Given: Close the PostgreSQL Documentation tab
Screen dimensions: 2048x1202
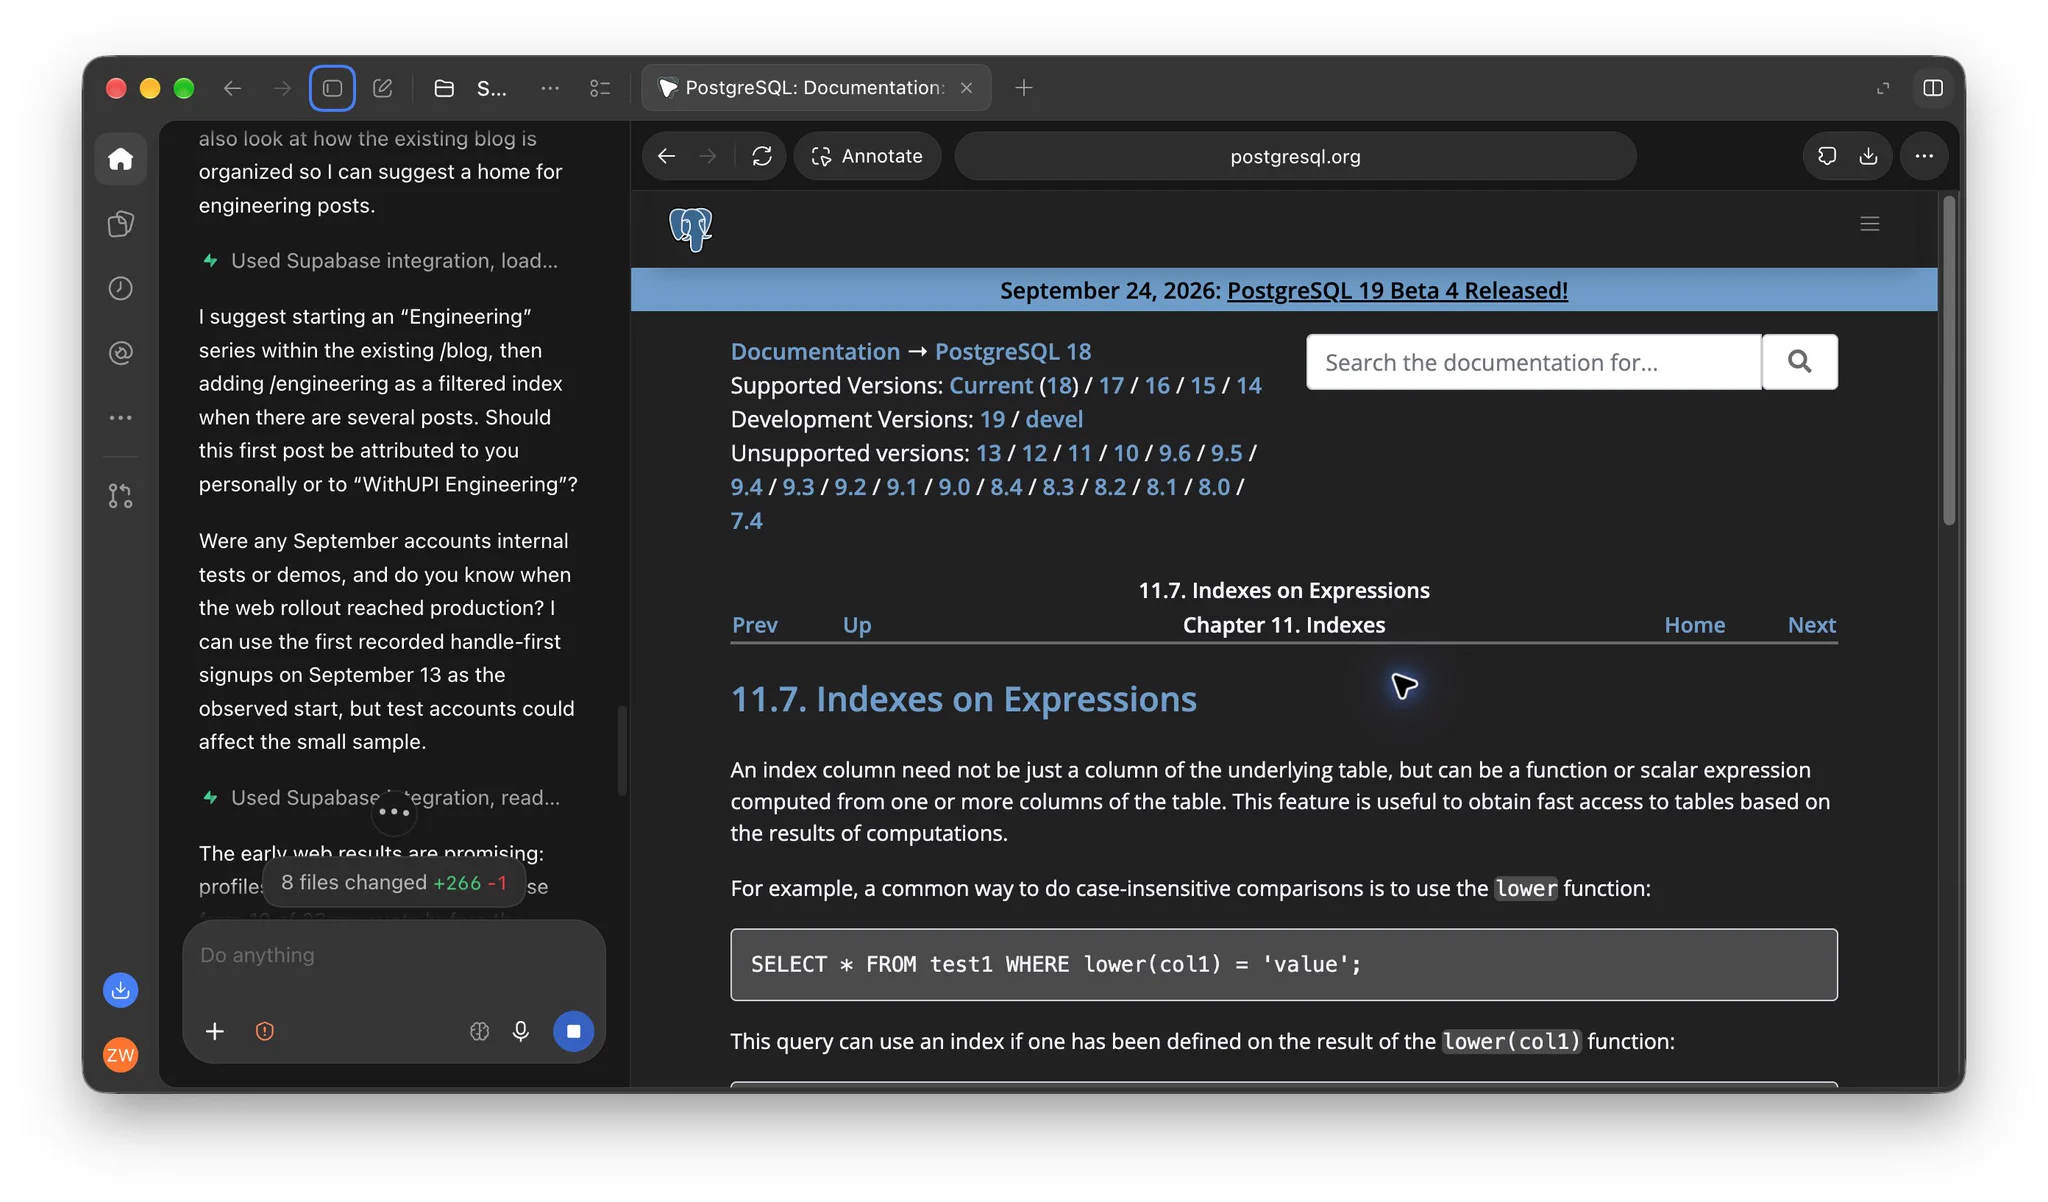Looking at the screenshot, I should click(x=967, y=88).
